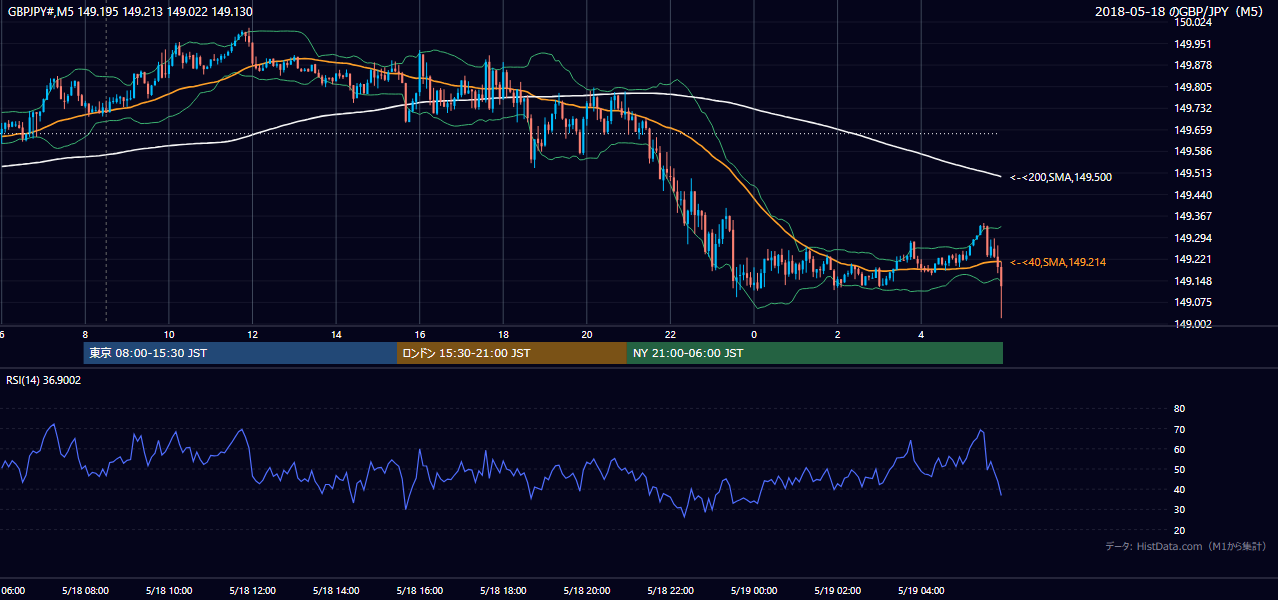
Task: Click RSI axis level 30
Action: [1179, 510]
